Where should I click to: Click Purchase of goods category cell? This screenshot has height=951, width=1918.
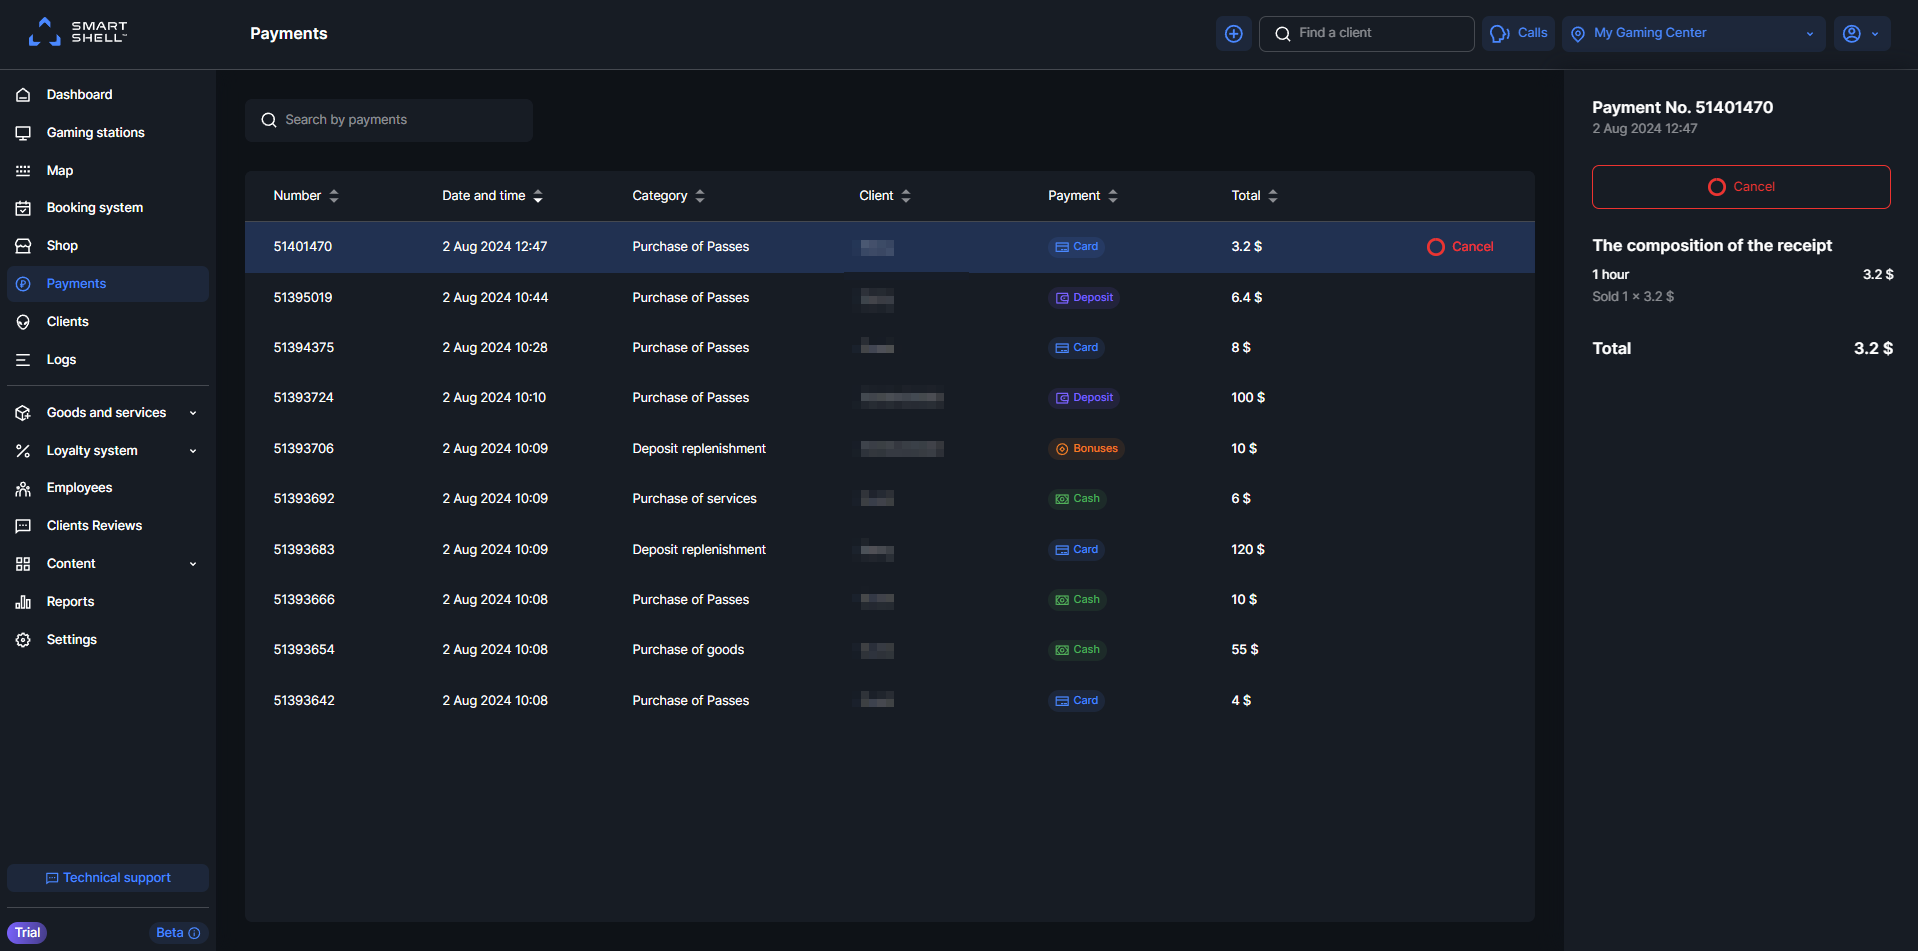[688, 650]
